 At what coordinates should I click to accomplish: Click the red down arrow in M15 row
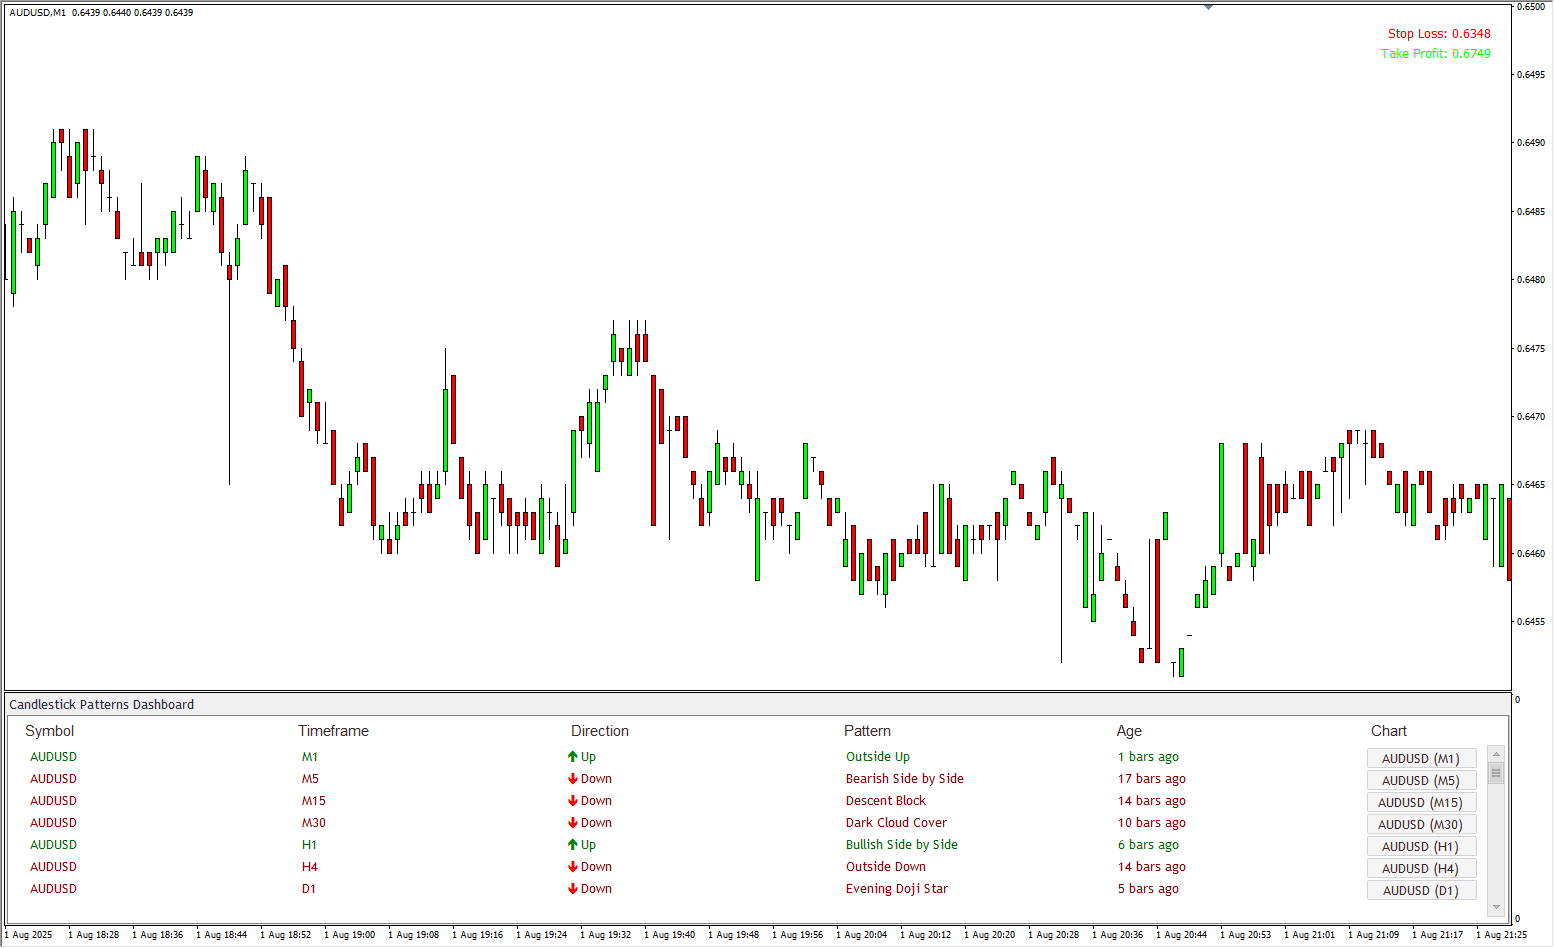click(x=573, y=801)
